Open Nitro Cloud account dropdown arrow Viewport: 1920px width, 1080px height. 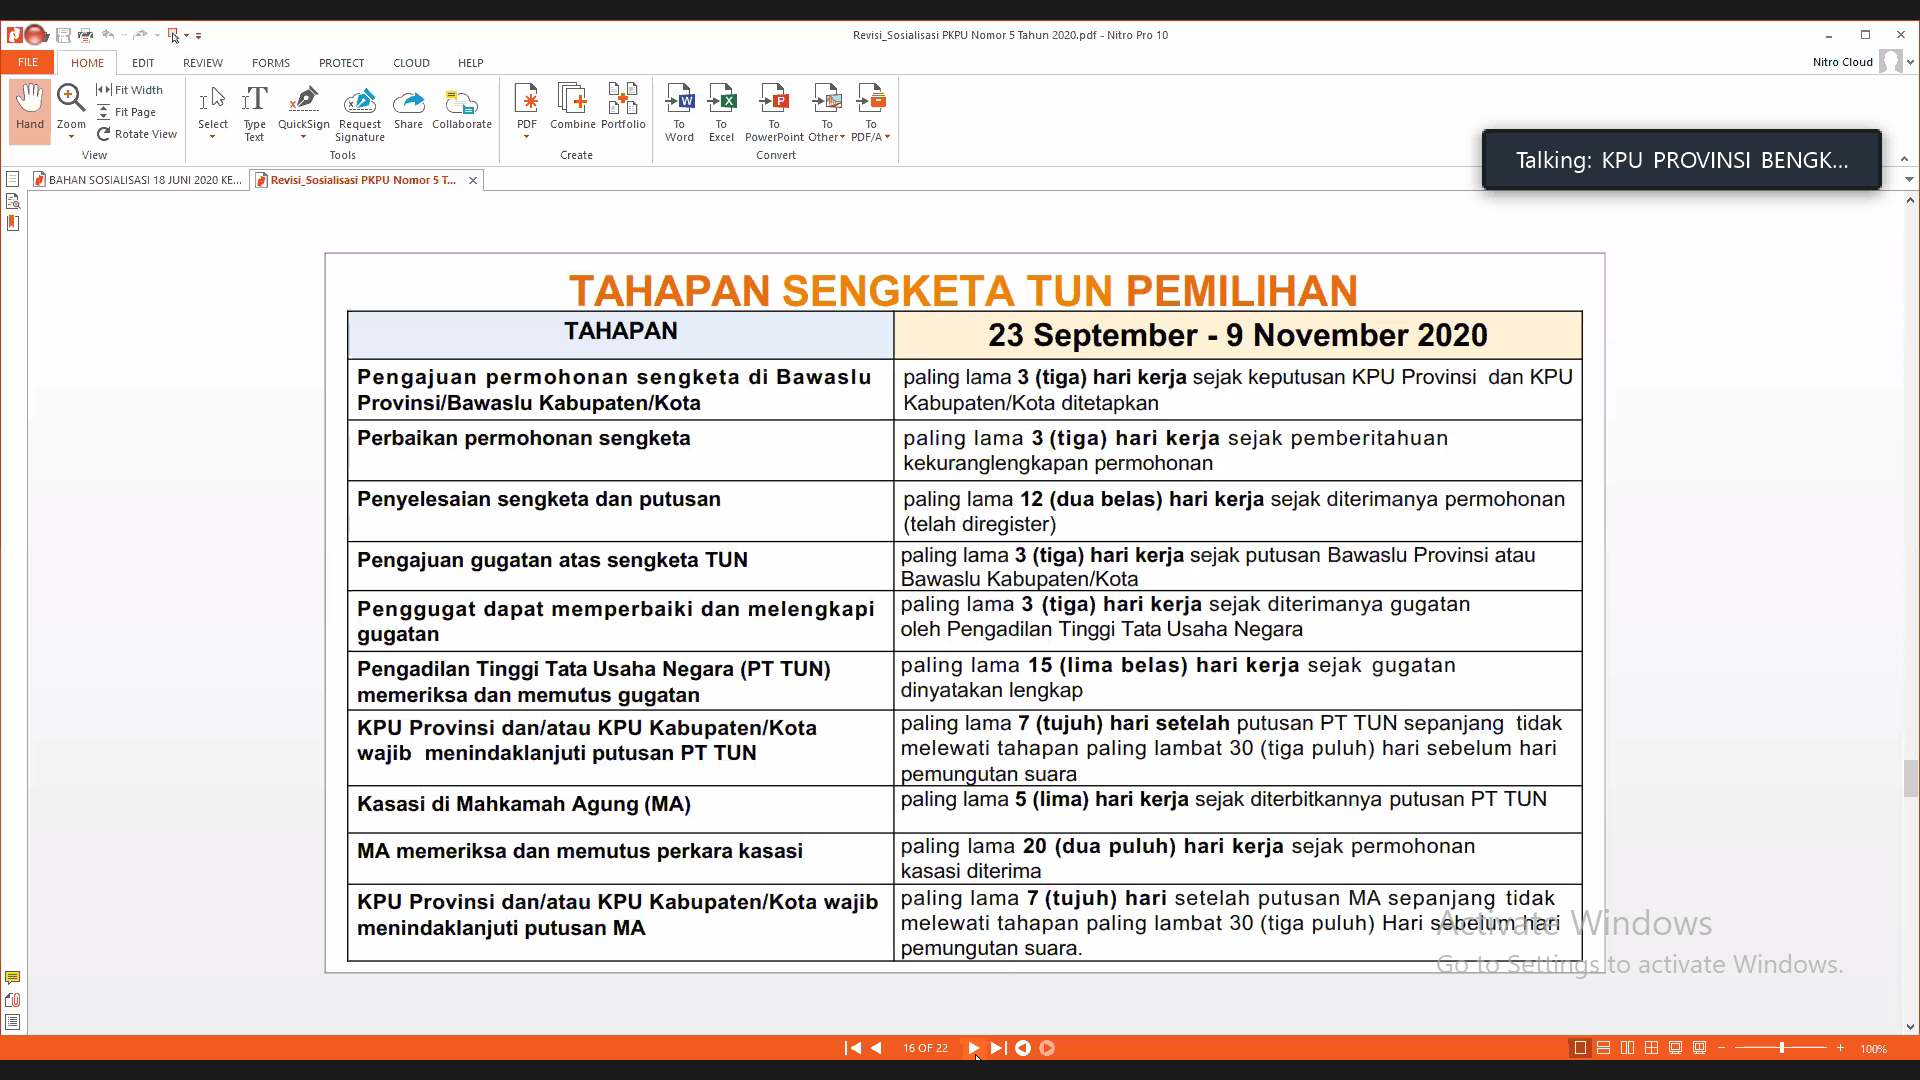pyautogui.click(x=1910, y=62)
